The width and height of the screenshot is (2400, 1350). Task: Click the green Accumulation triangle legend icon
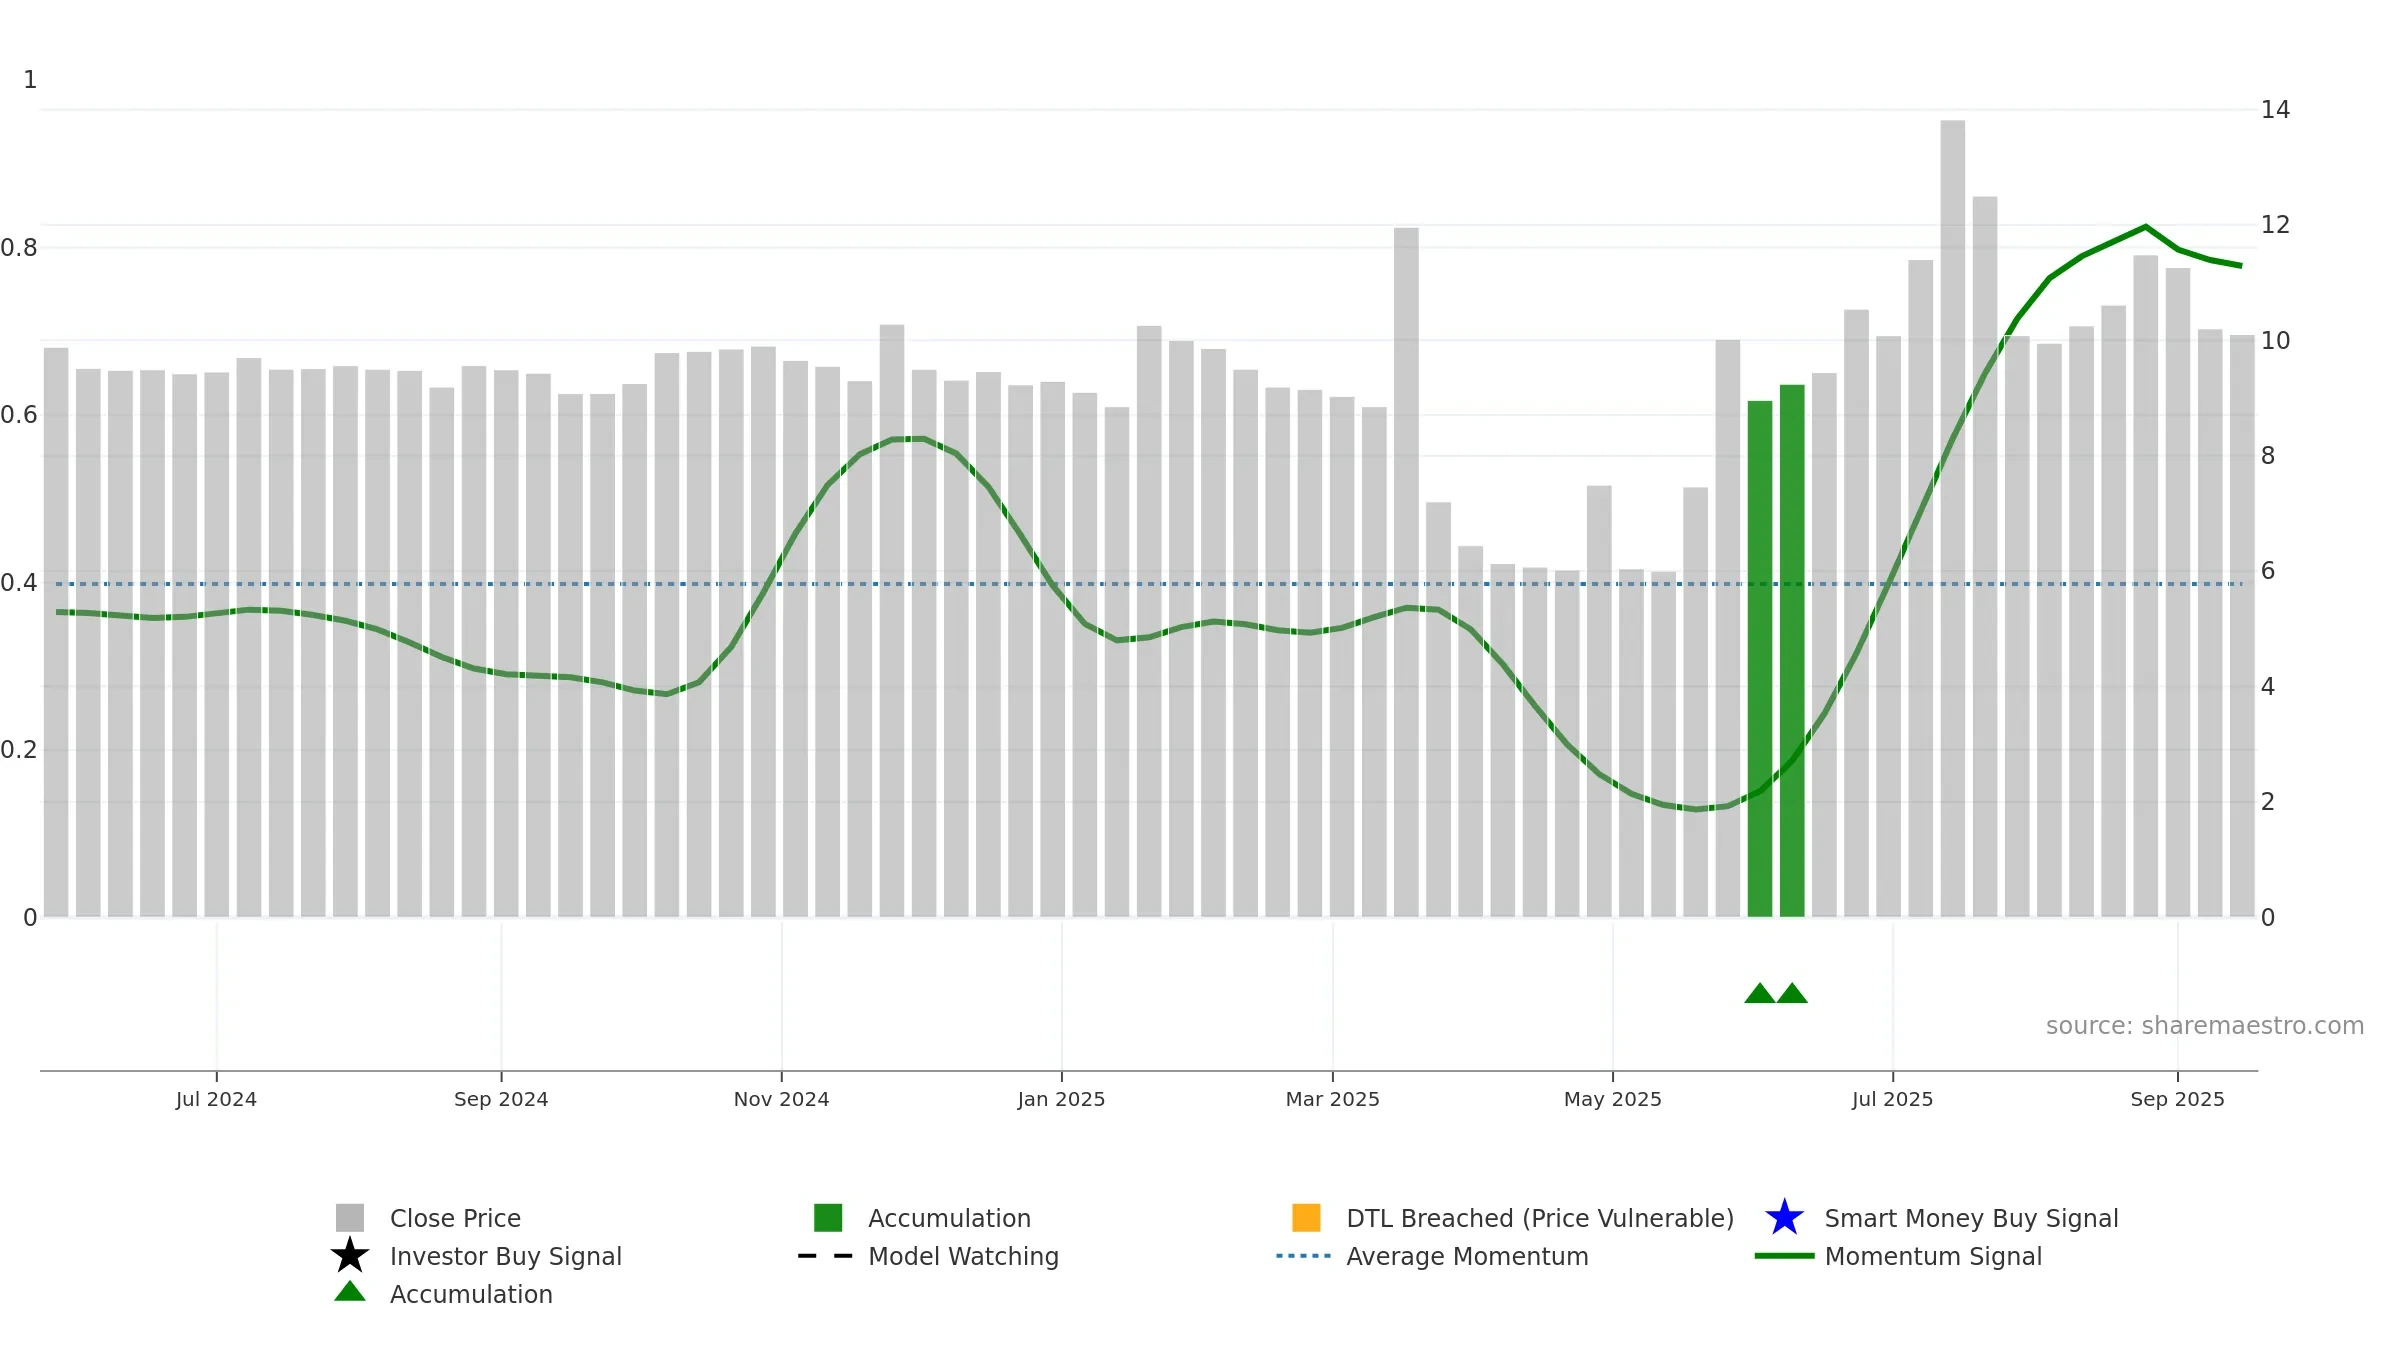[x=350, y=1292]
